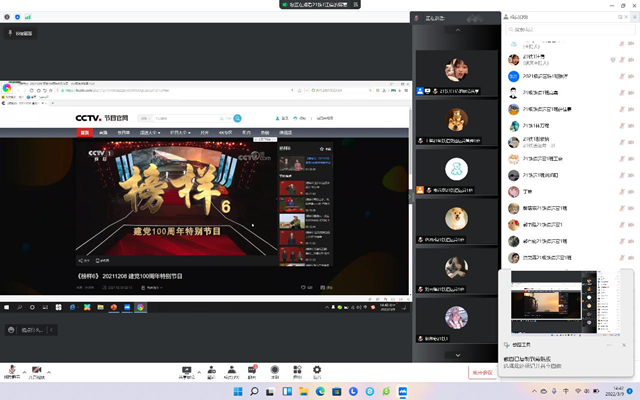Image resolution: width=640 pixels, height=400 pixels.
Task: Toggle mic for blue-circle avatar participant
Action: [x=622, y=76]
